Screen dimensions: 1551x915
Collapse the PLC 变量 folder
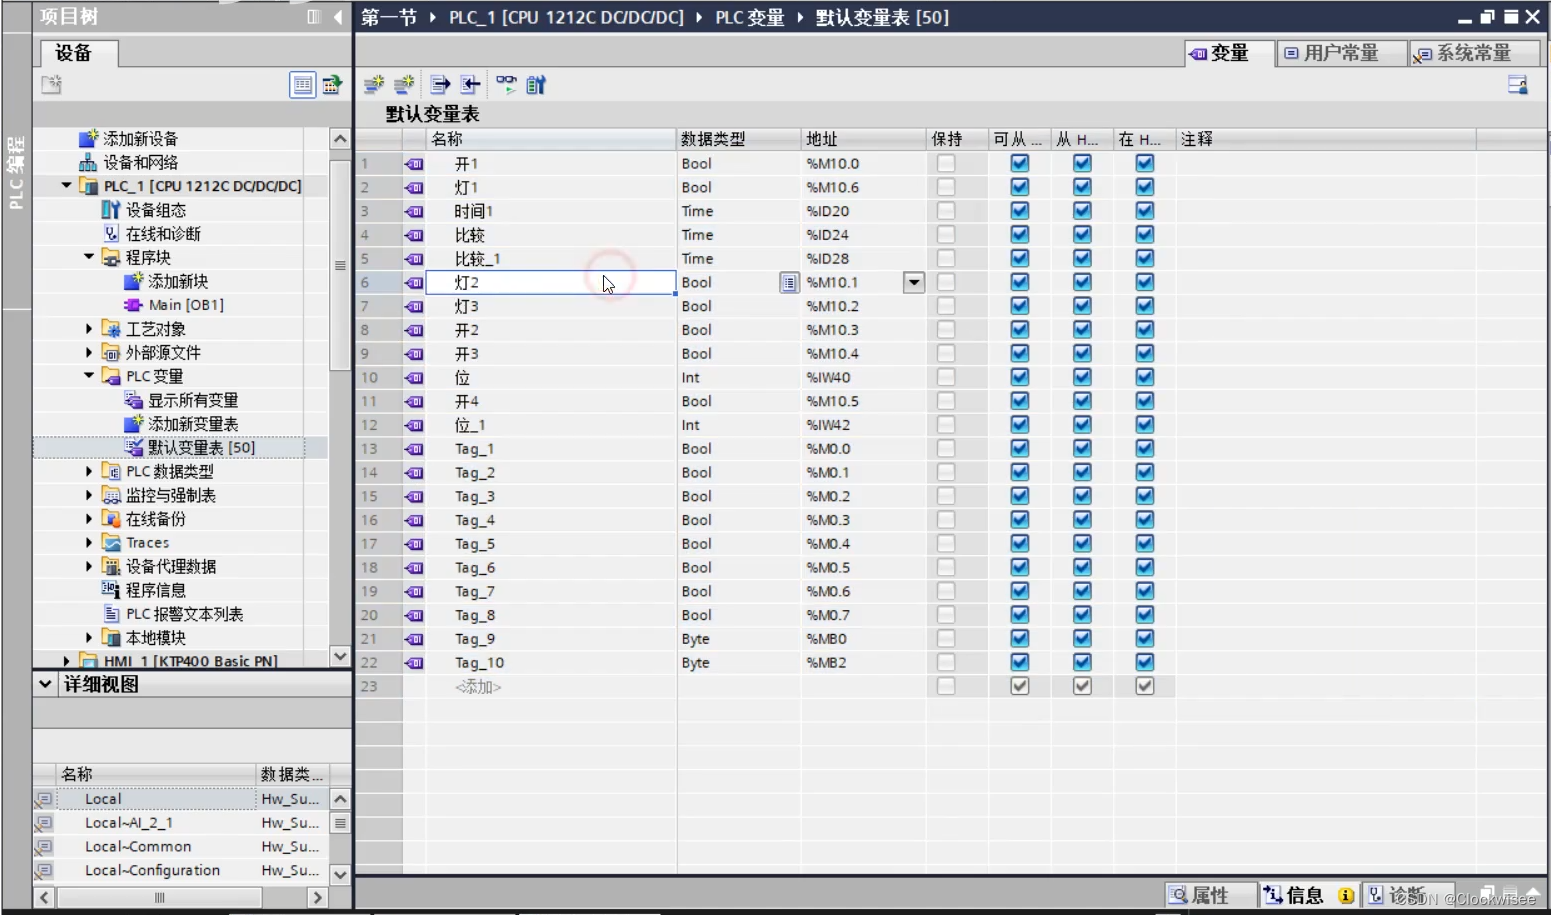pos(88,376)
